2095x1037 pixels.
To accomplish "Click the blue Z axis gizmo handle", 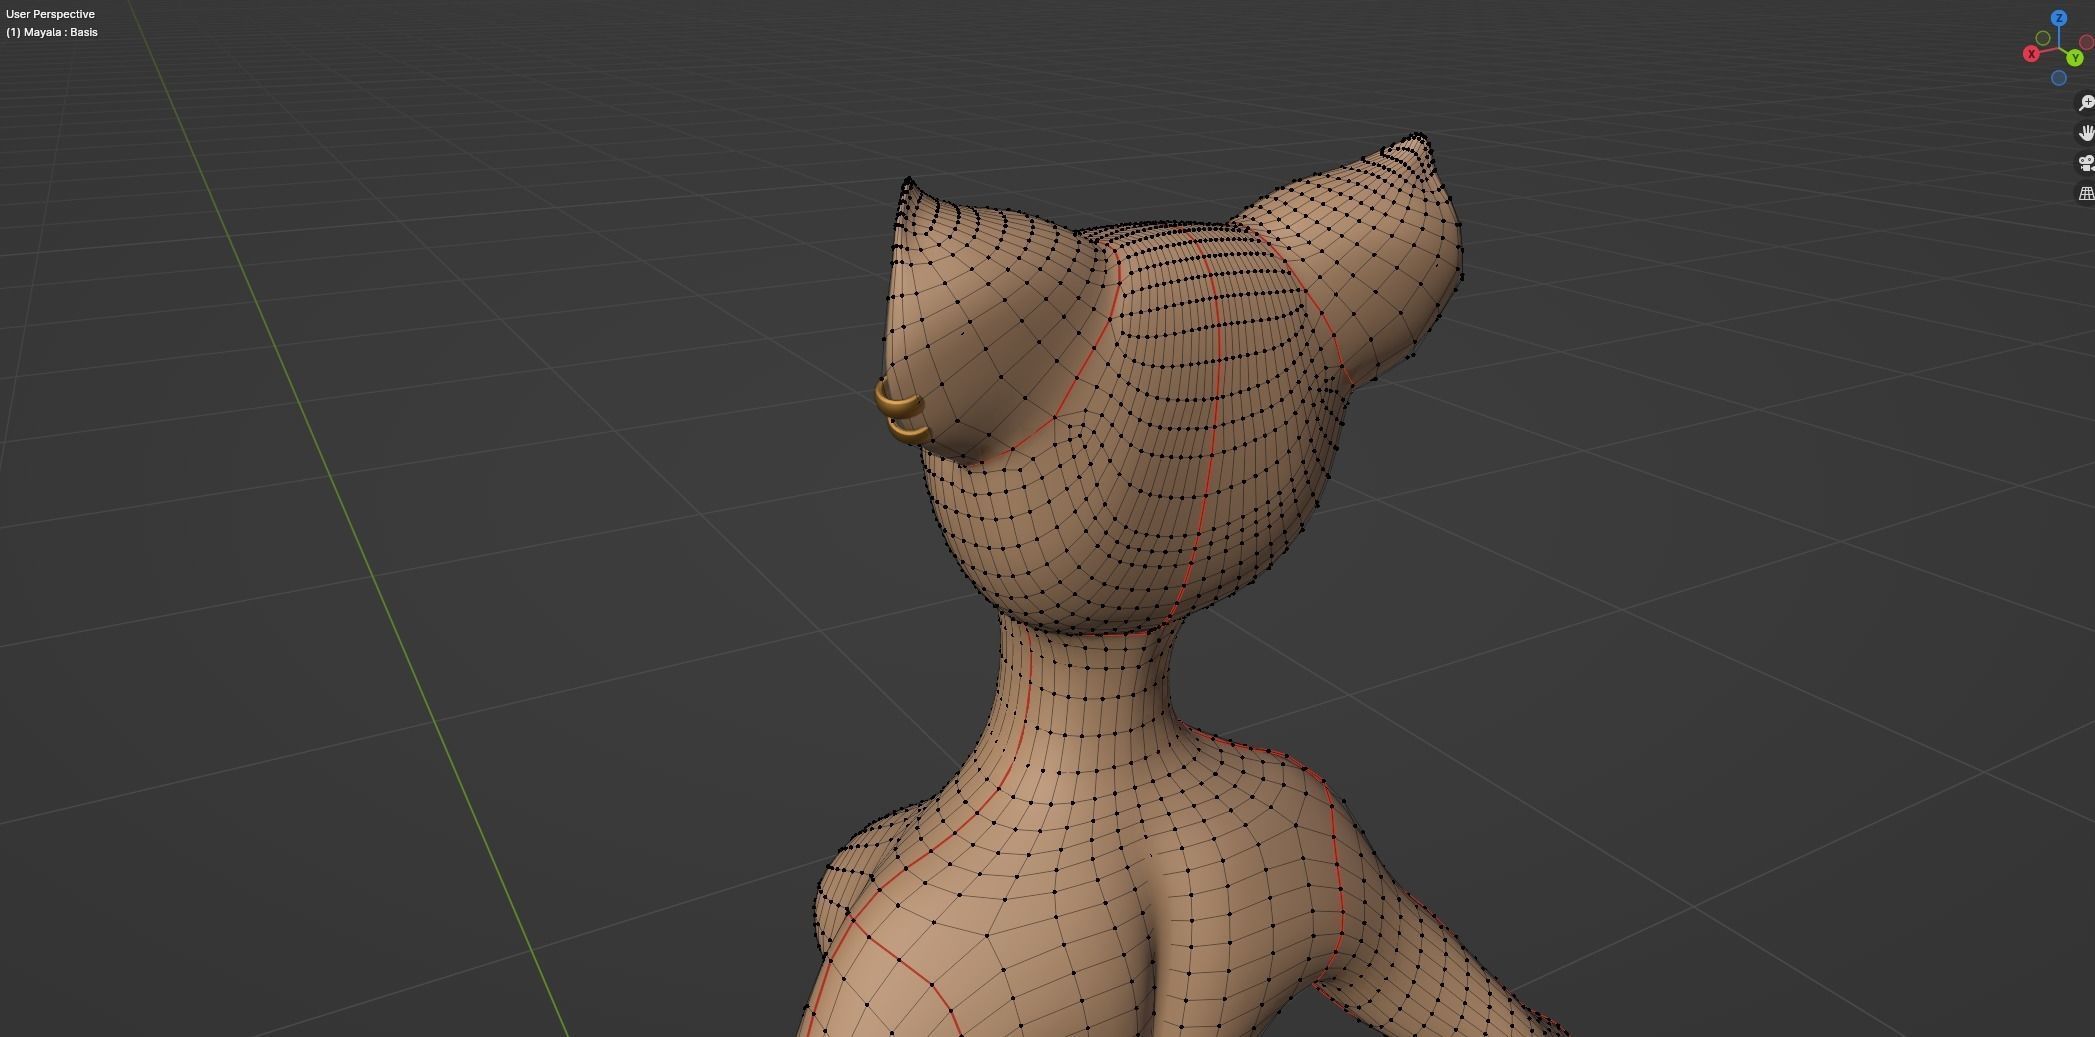I will (x=2059, y=18).
